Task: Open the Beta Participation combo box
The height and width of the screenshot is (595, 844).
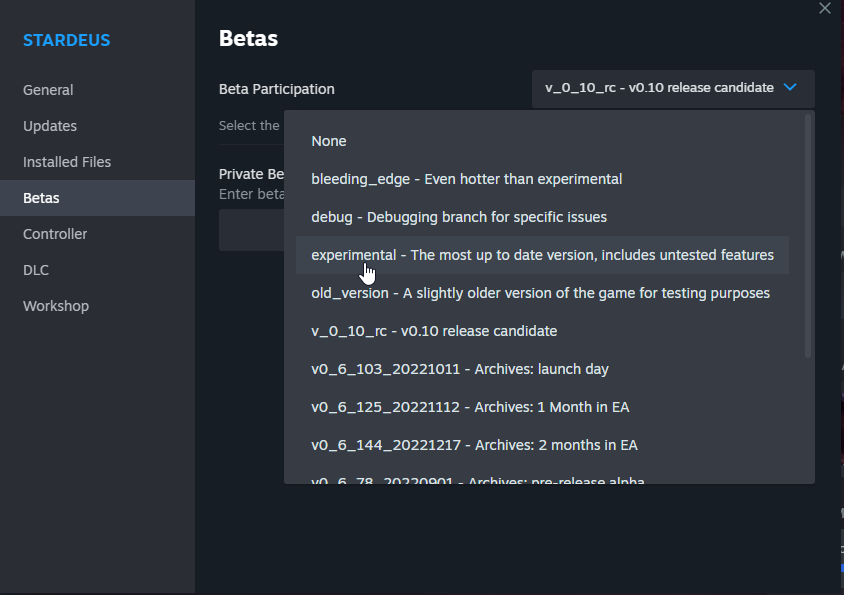Action: pyautogui.click(x=673, y=88)
